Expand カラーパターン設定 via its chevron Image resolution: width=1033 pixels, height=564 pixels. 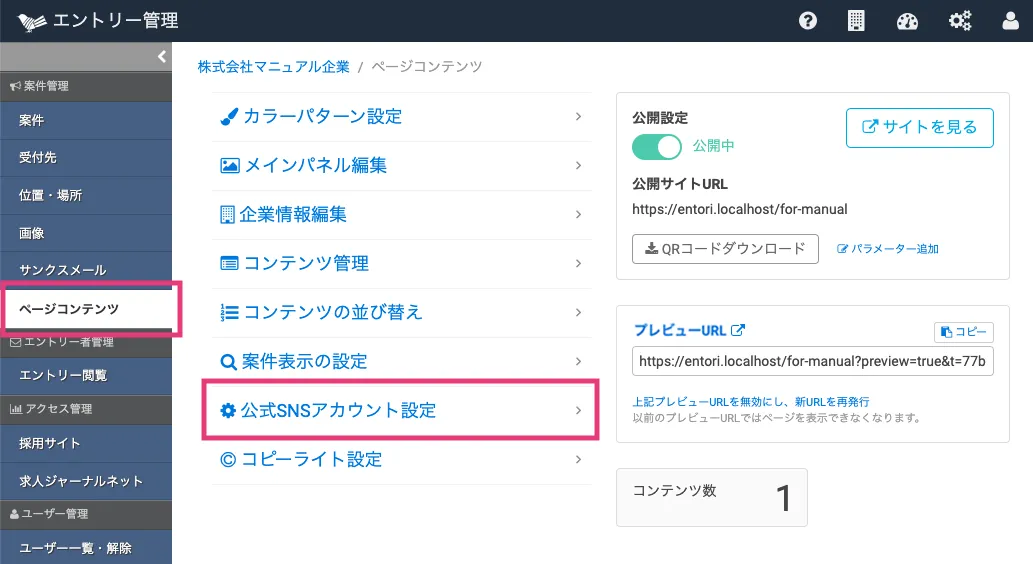pos(578,117)
